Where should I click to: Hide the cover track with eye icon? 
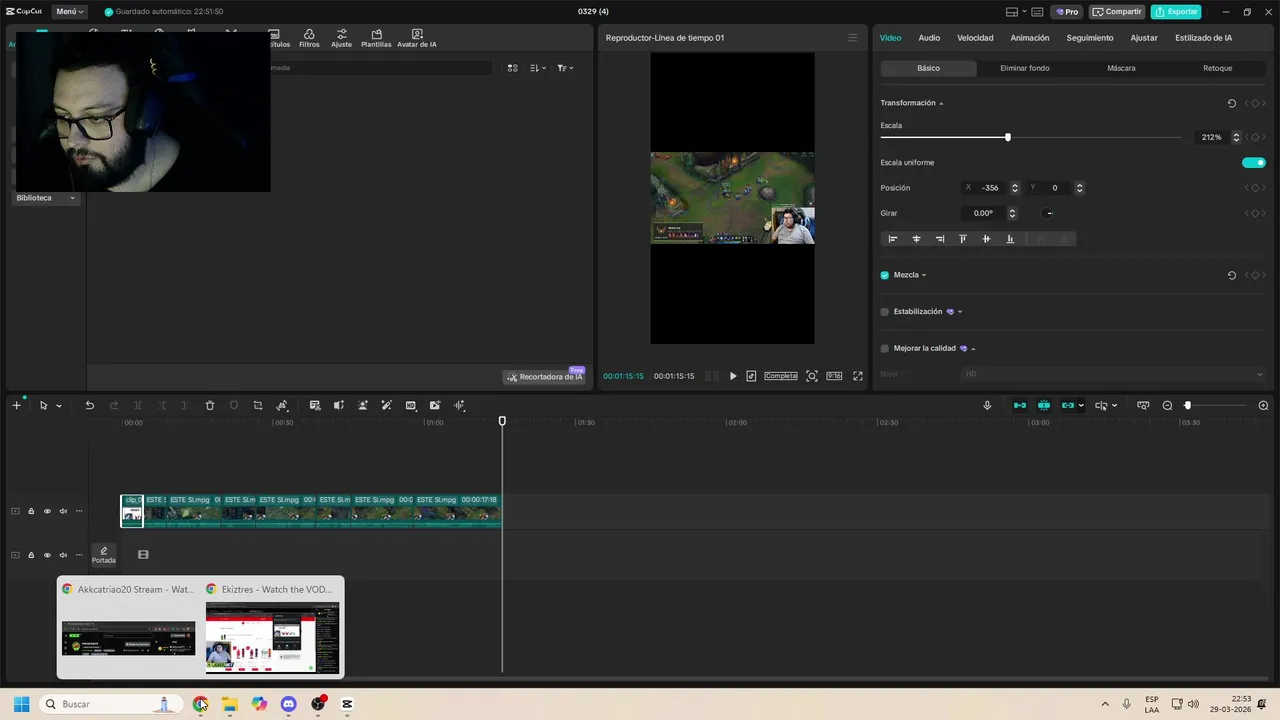47,555
